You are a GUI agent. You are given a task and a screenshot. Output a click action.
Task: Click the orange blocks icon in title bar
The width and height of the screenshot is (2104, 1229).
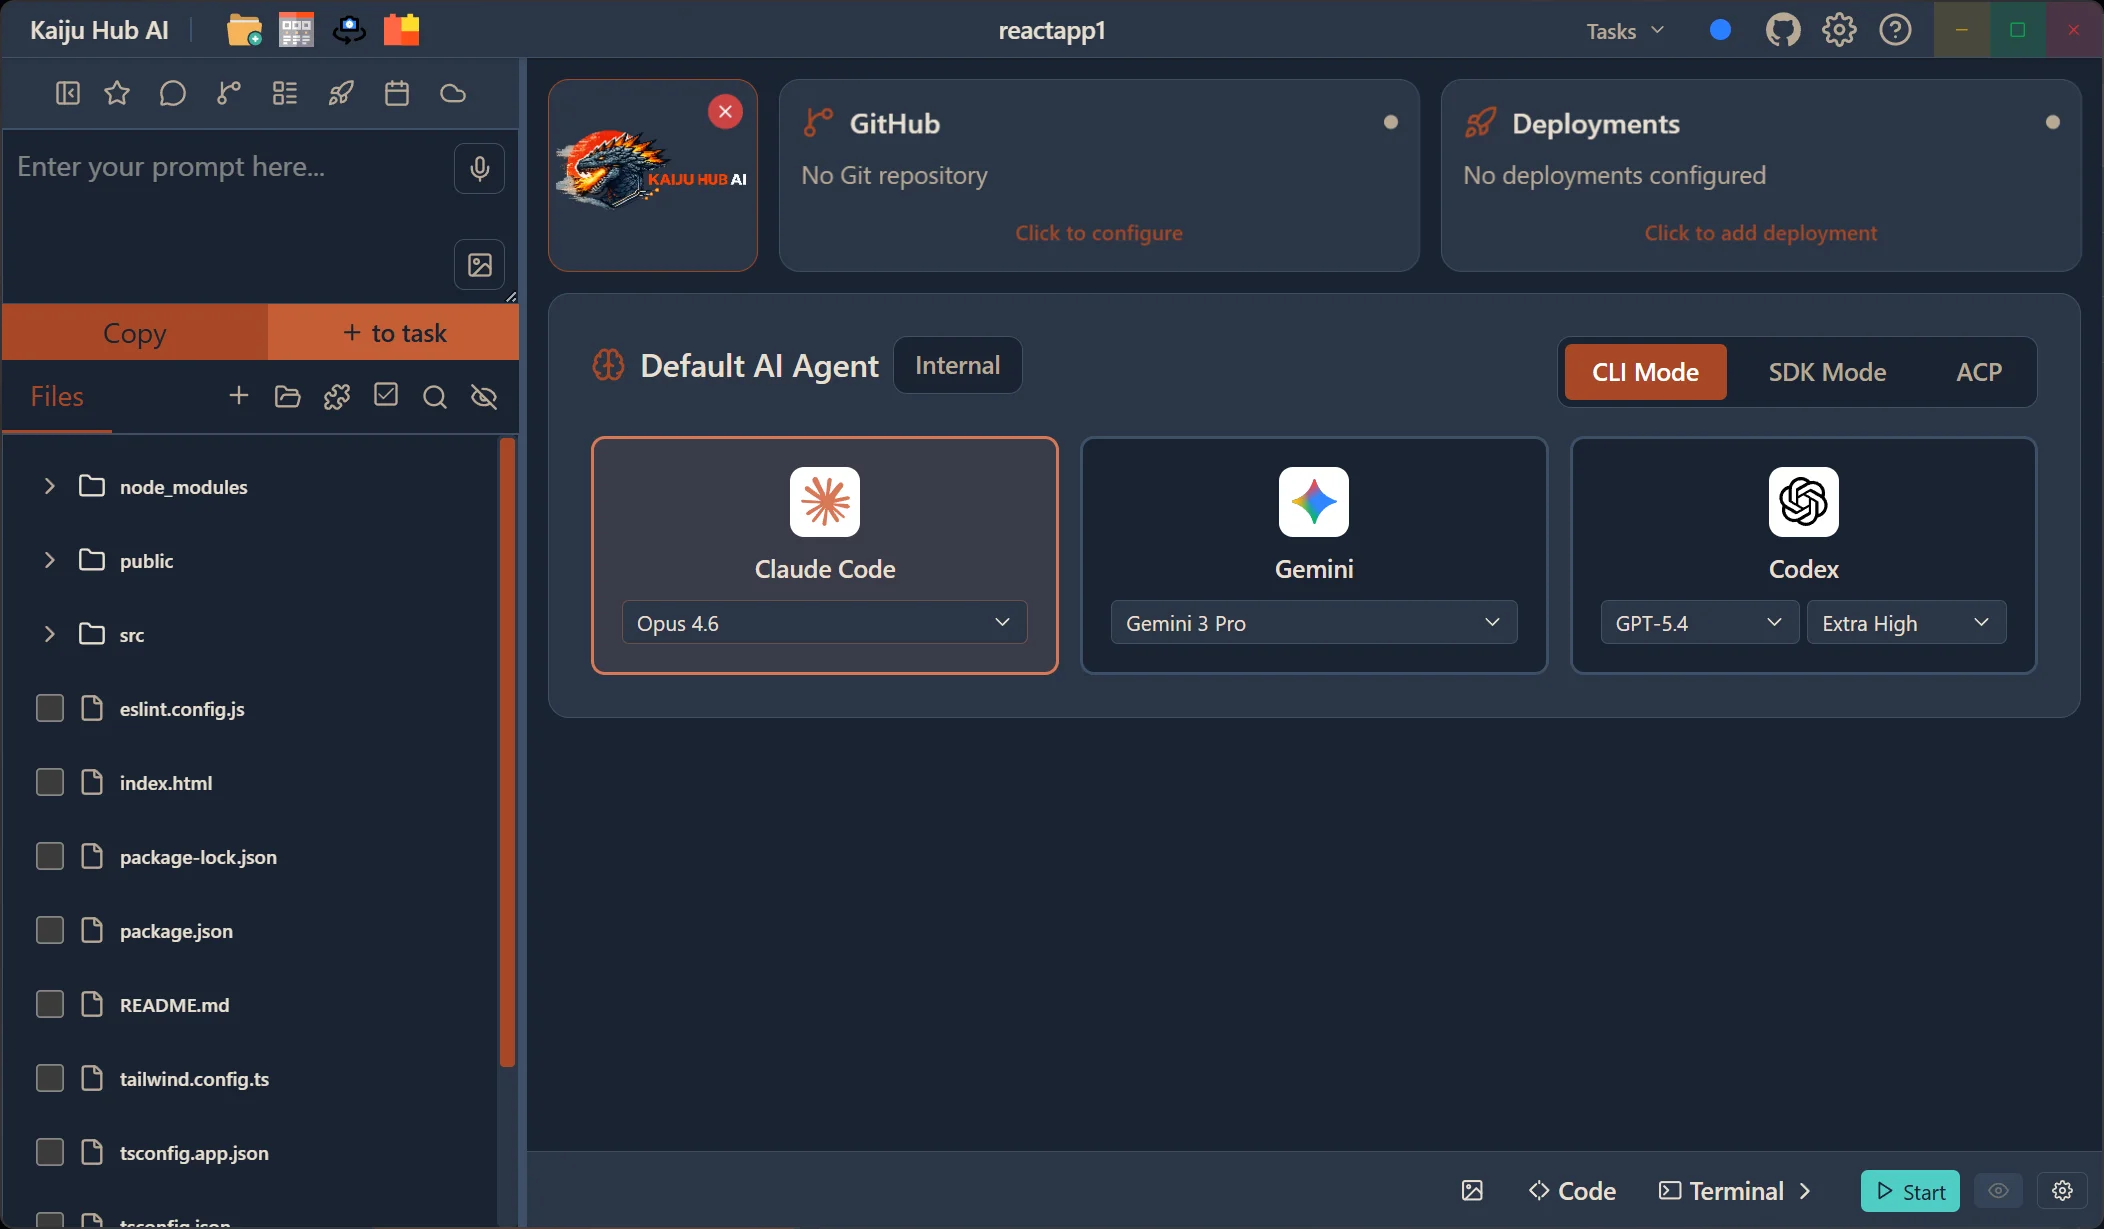[x=402, y=30]
